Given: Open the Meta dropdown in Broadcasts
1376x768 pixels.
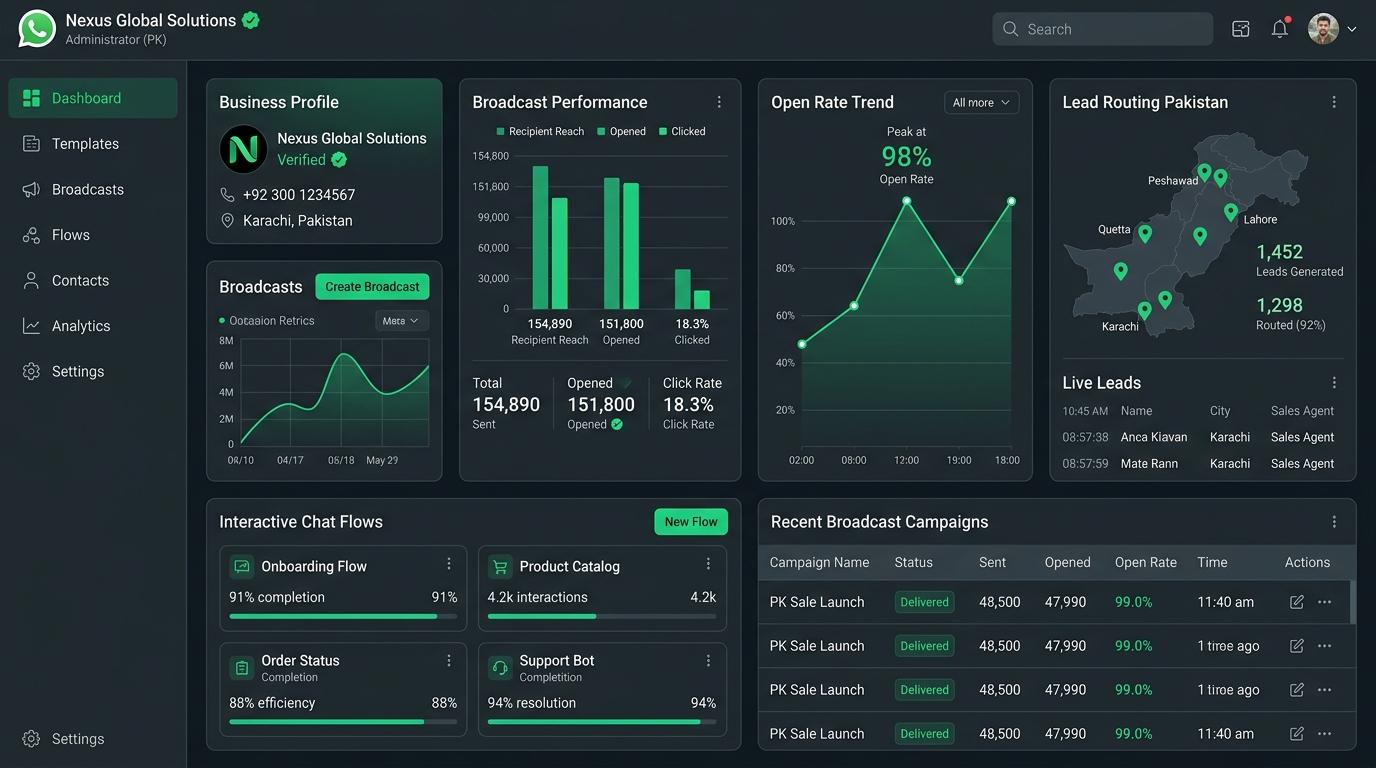Looking at the screenshot, I should tap(402, 321).
